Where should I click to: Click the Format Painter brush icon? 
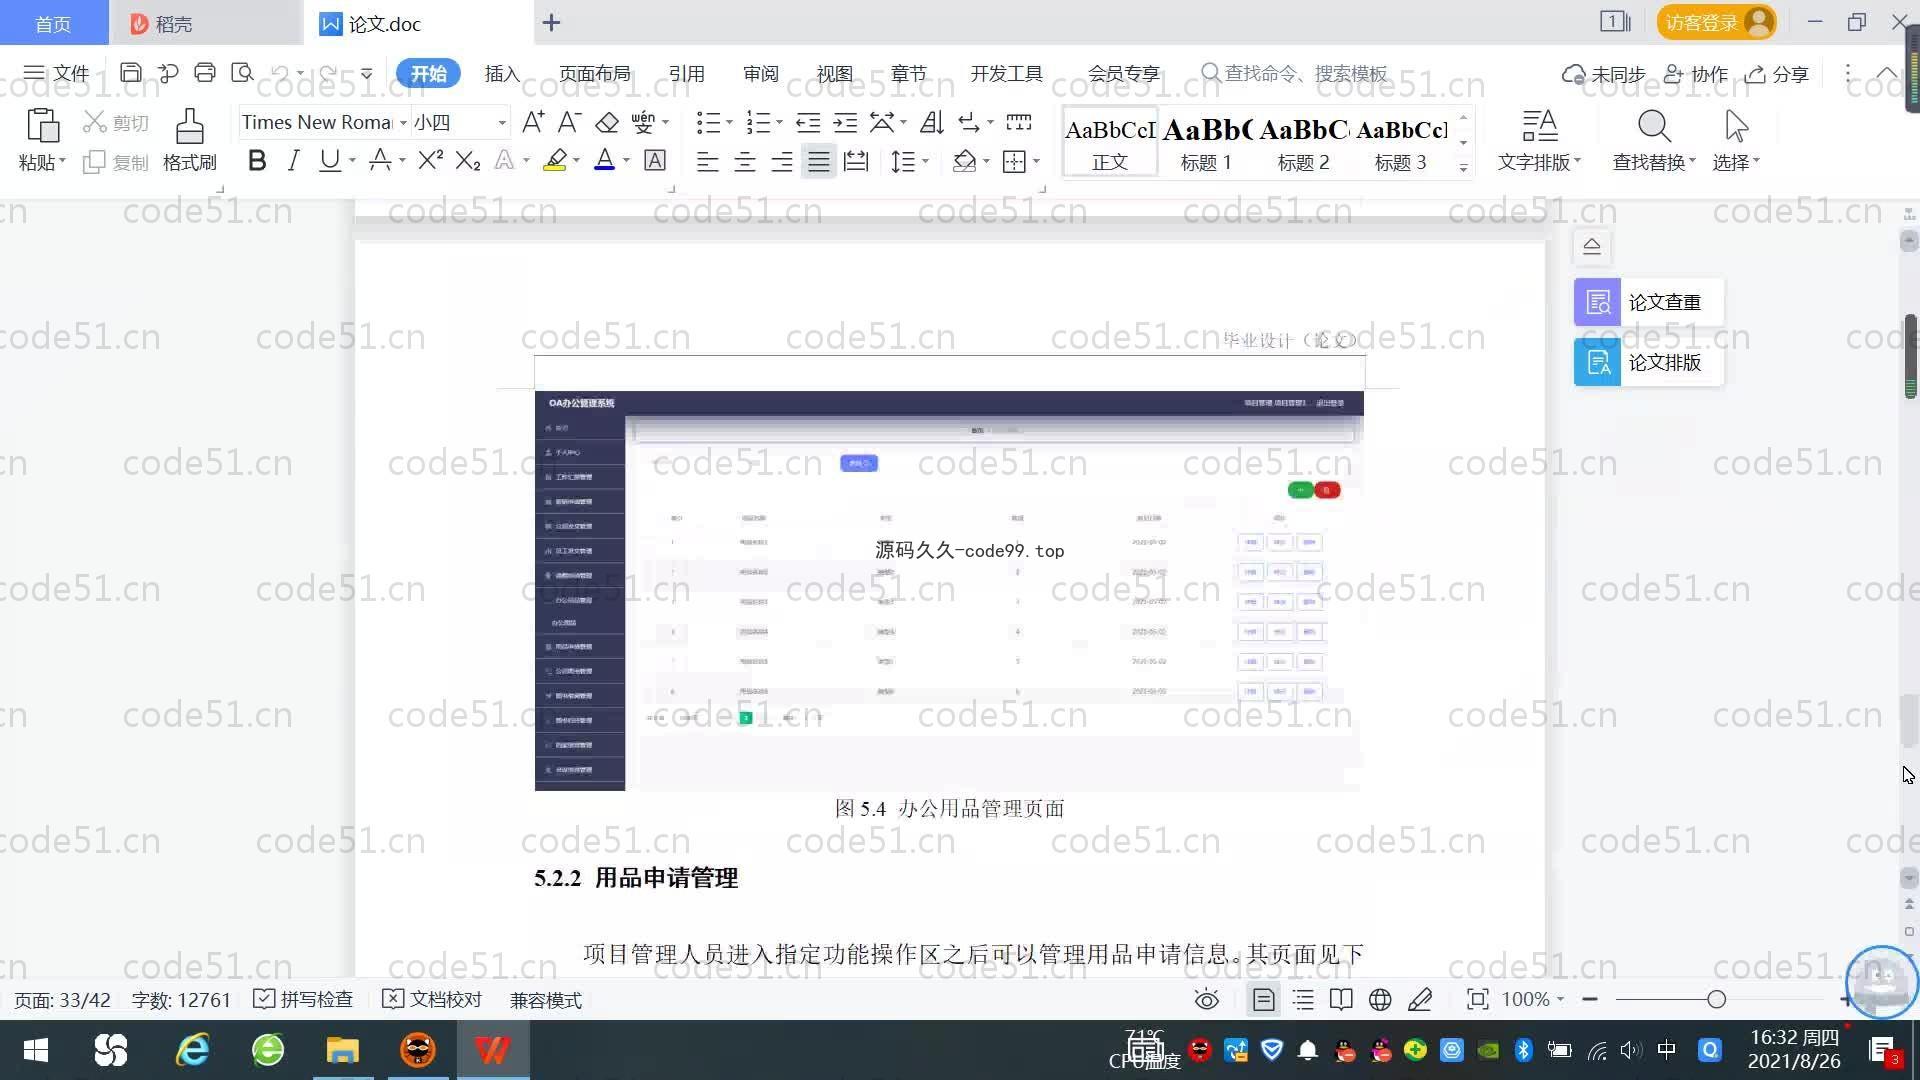coord(189,126)
